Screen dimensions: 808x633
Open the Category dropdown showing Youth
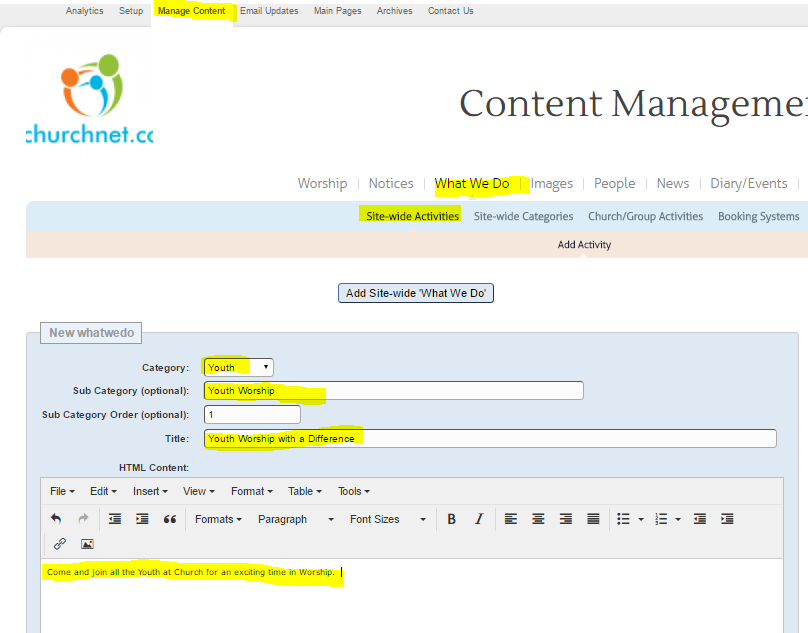(x=238, y=367)
